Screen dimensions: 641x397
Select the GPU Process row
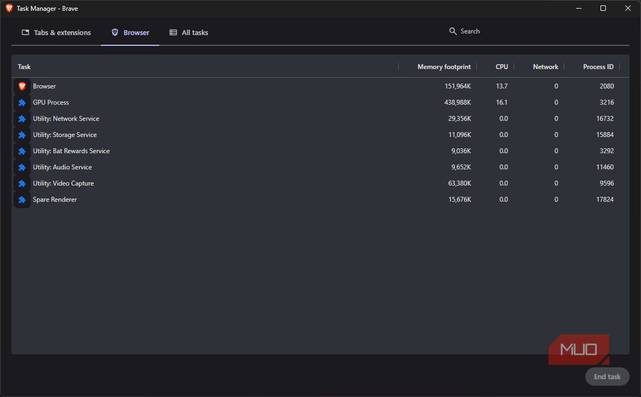point(320,102)
